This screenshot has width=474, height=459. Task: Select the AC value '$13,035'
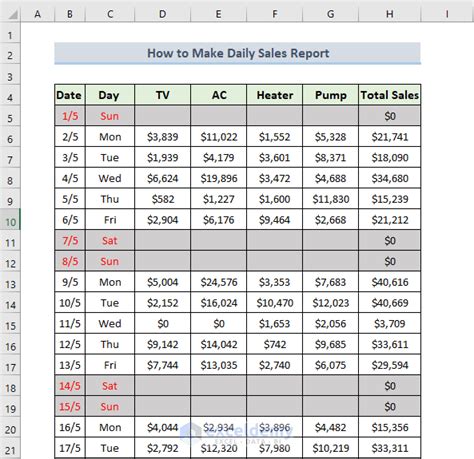coord(219,365)
